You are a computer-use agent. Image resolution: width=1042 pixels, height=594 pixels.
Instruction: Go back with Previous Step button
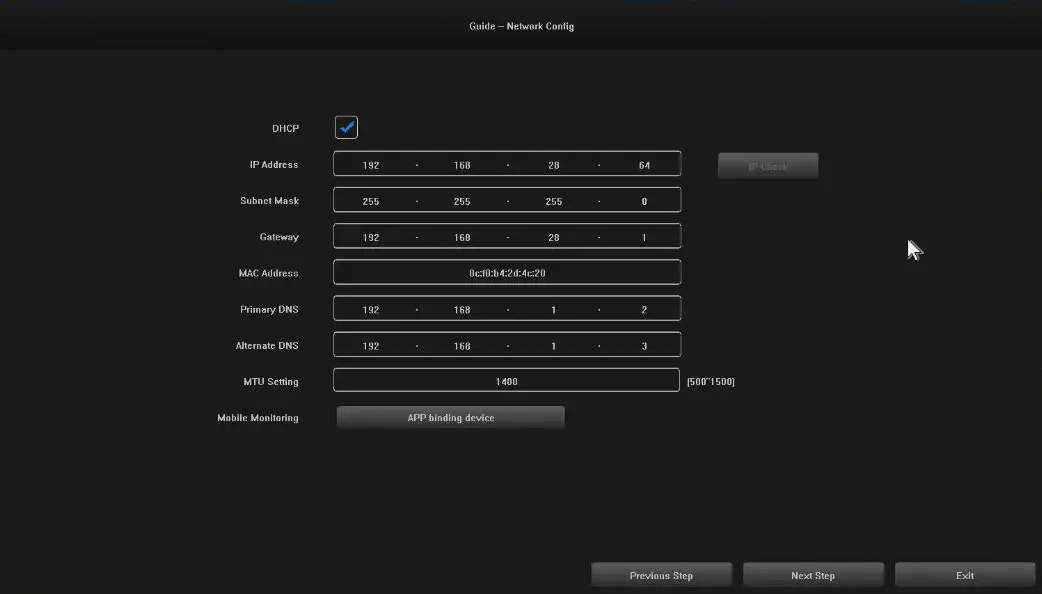coord(661,575)
